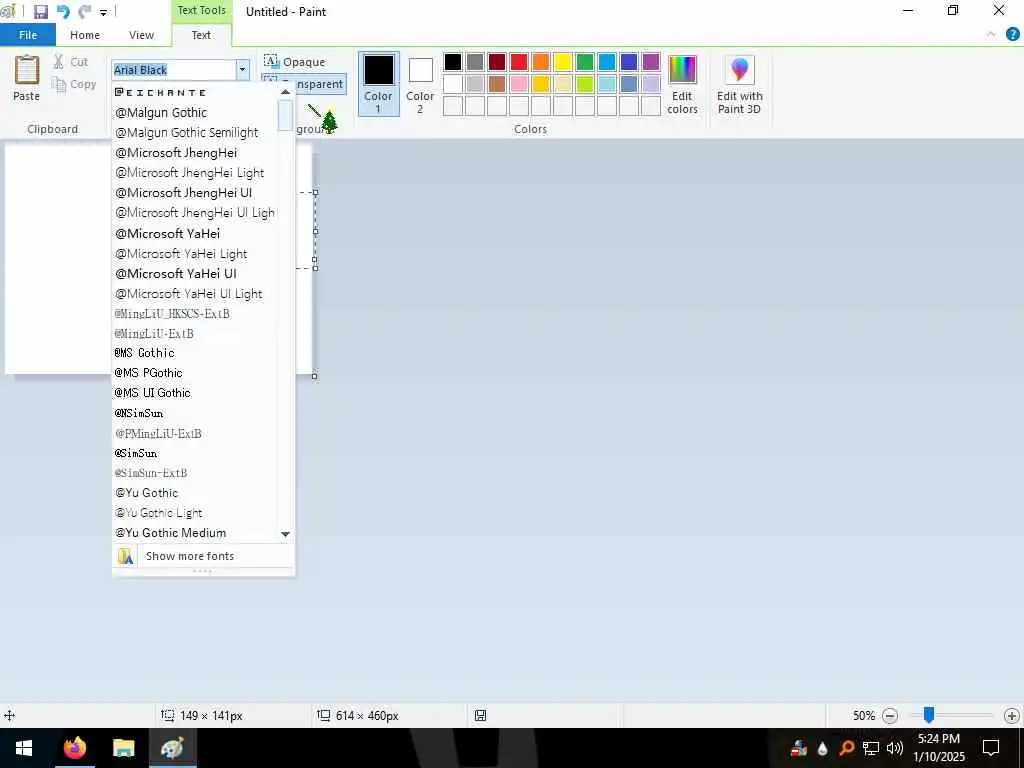Click the Save icon in quick access toolbar
This screenshot has width=1024, height=768.
(40, 12)
